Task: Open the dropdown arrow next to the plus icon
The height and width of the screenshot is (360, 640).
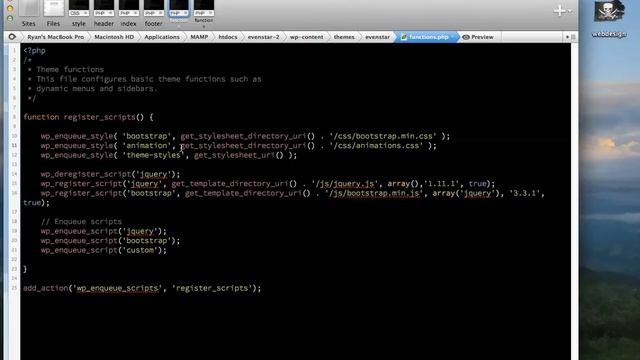Action: [x=570, y=11]
